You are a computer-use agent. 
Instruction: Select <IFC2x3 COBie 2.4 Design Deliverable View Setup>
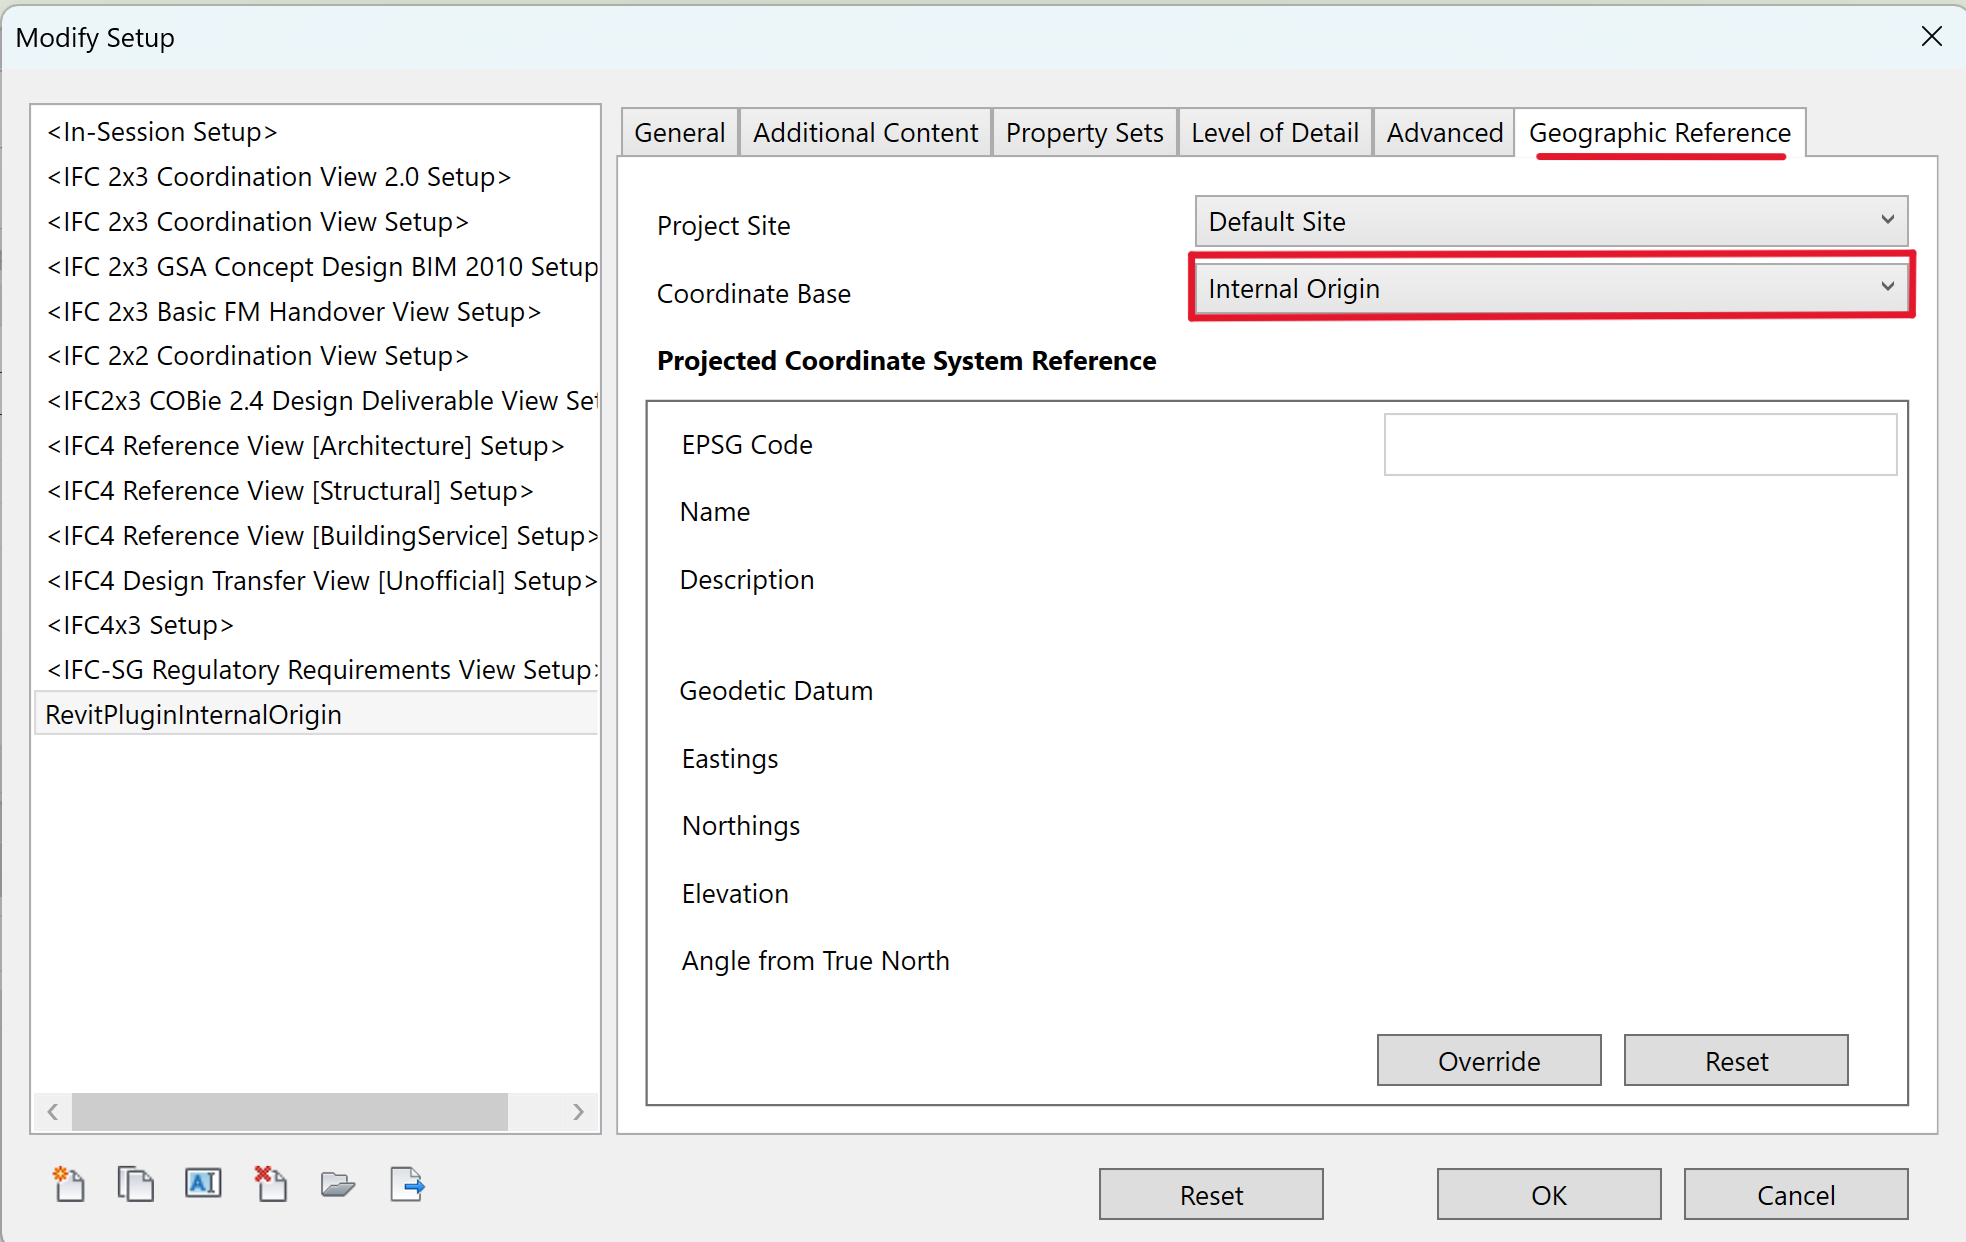coord(316,401)
